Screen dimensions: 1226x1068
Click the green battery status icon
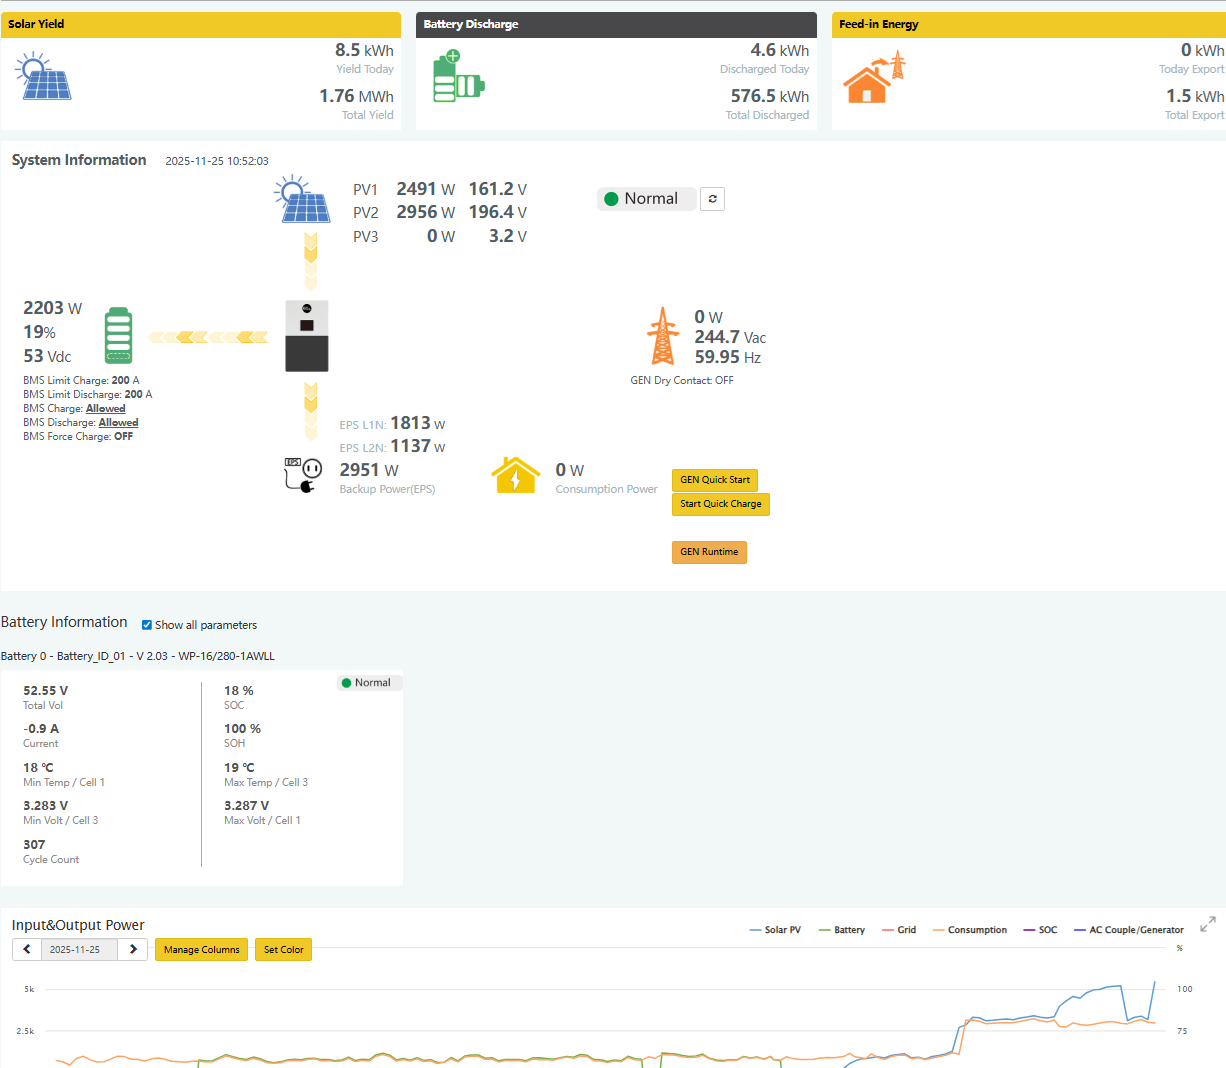[118, 336]
